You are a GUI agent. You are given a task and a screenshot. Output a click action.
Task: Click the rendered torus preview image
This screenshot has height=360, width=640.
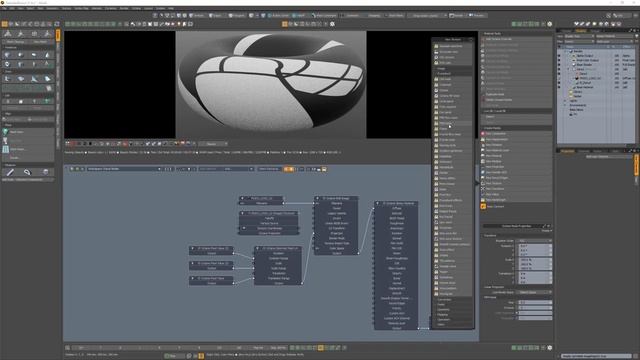271,84
